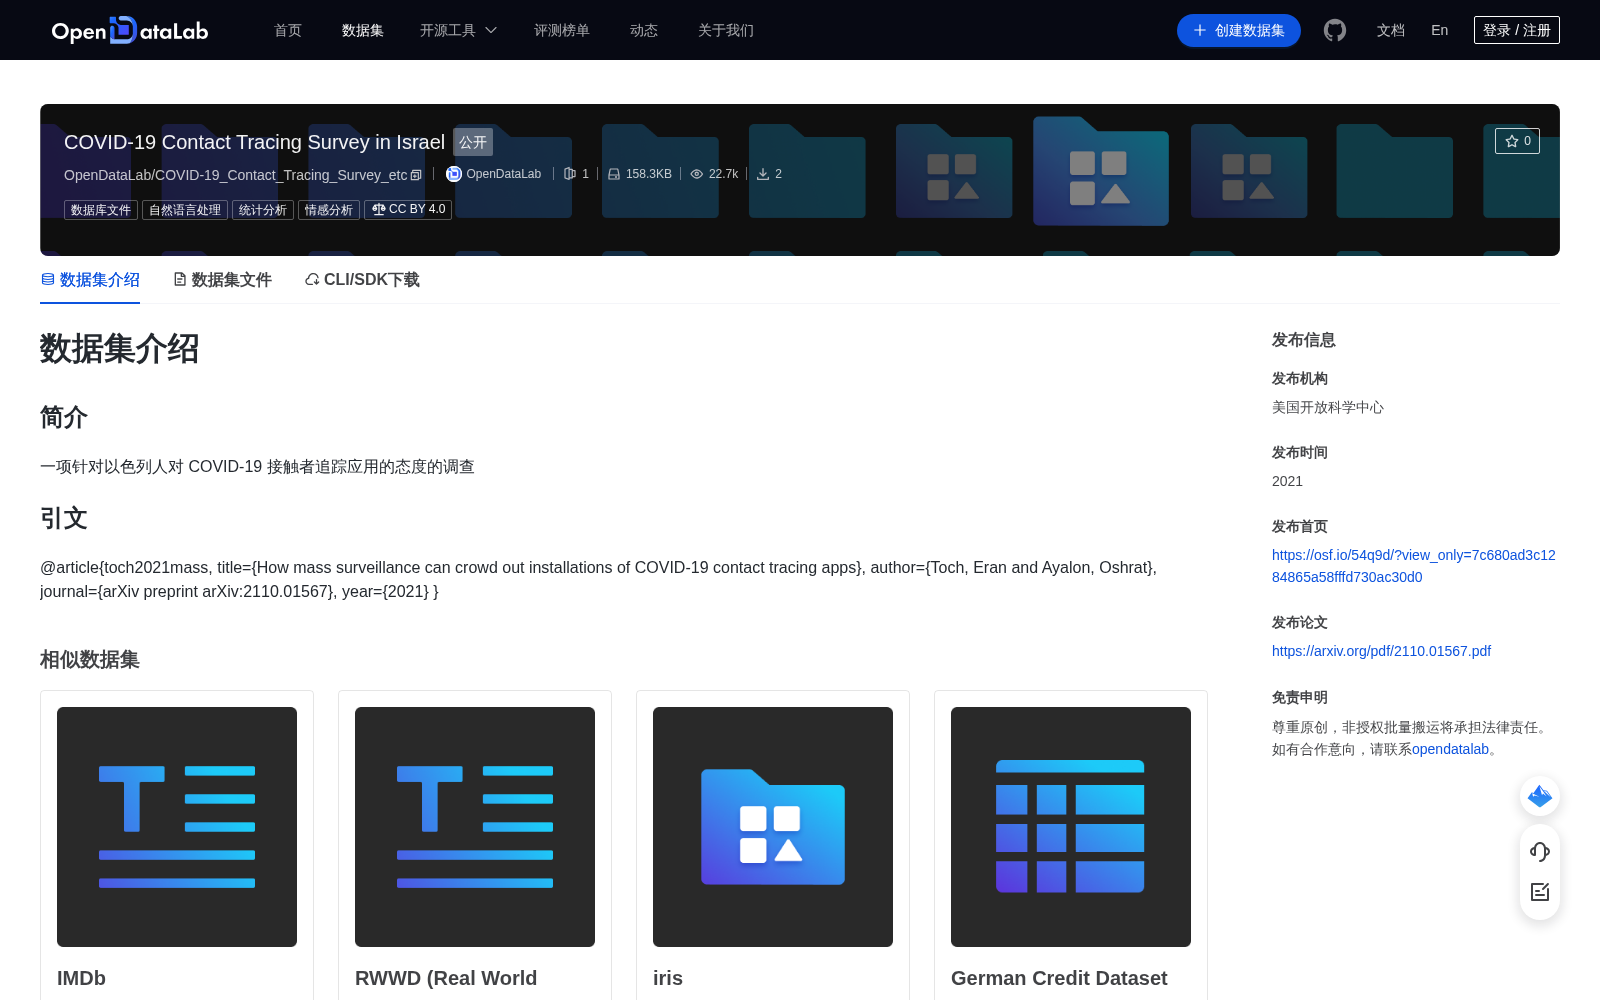Click the OpenDataLab/COVID-19_Contact_Tracing_Survey_etc path text

pyautogui.click(x=235, y=175)
